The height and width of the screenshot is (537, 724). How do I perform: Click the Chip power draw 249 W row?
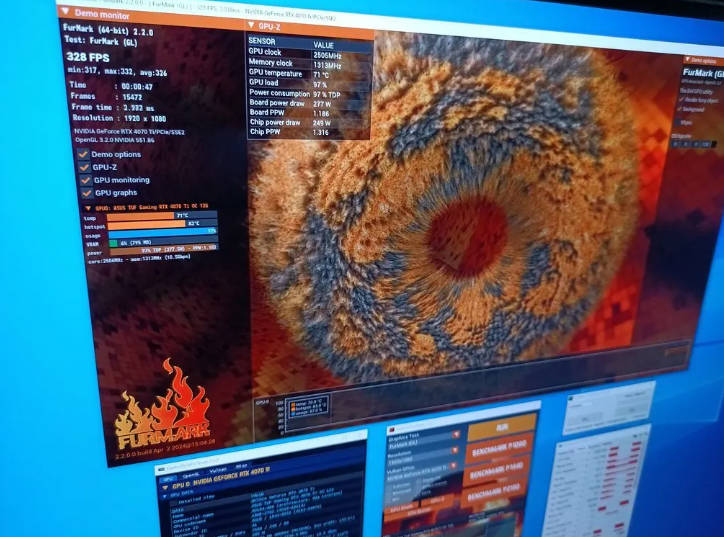tap(309, 123)
